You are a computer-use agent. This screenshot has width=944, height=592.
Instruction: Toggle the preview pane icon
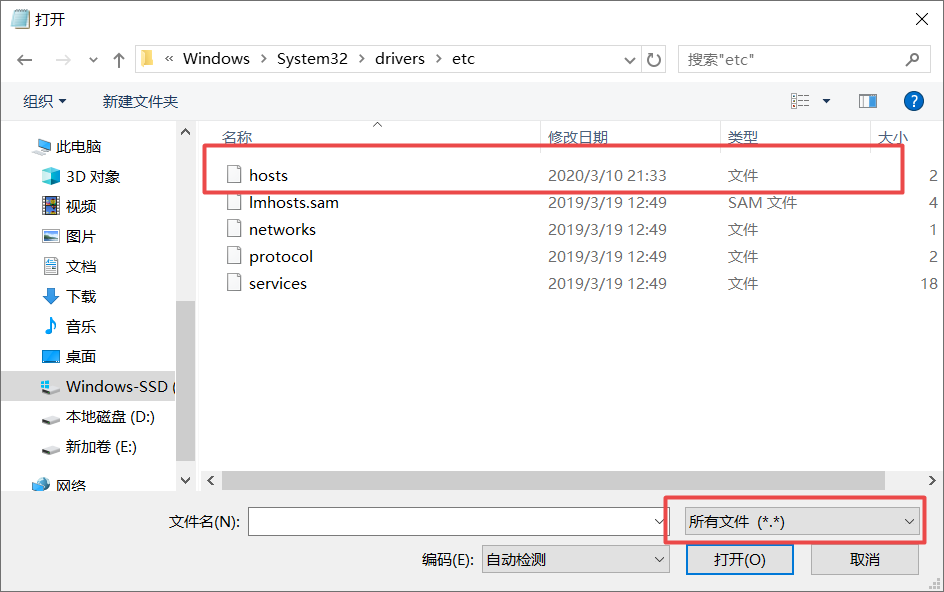click(868, 101)
